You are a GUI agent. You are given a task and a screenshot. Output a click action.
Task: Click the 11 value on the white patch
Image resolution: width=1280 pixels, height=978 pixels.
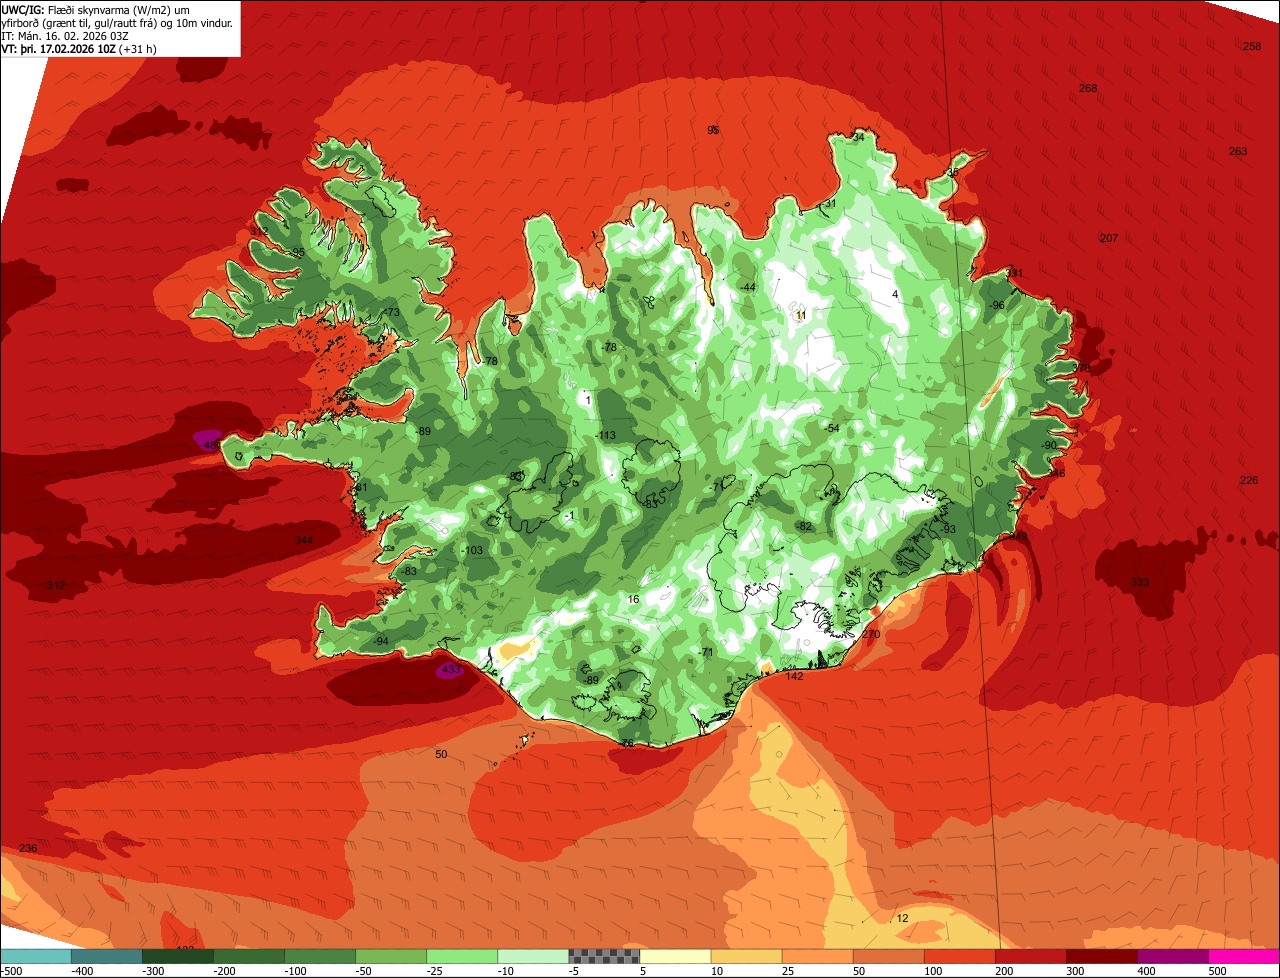(801, 314)
